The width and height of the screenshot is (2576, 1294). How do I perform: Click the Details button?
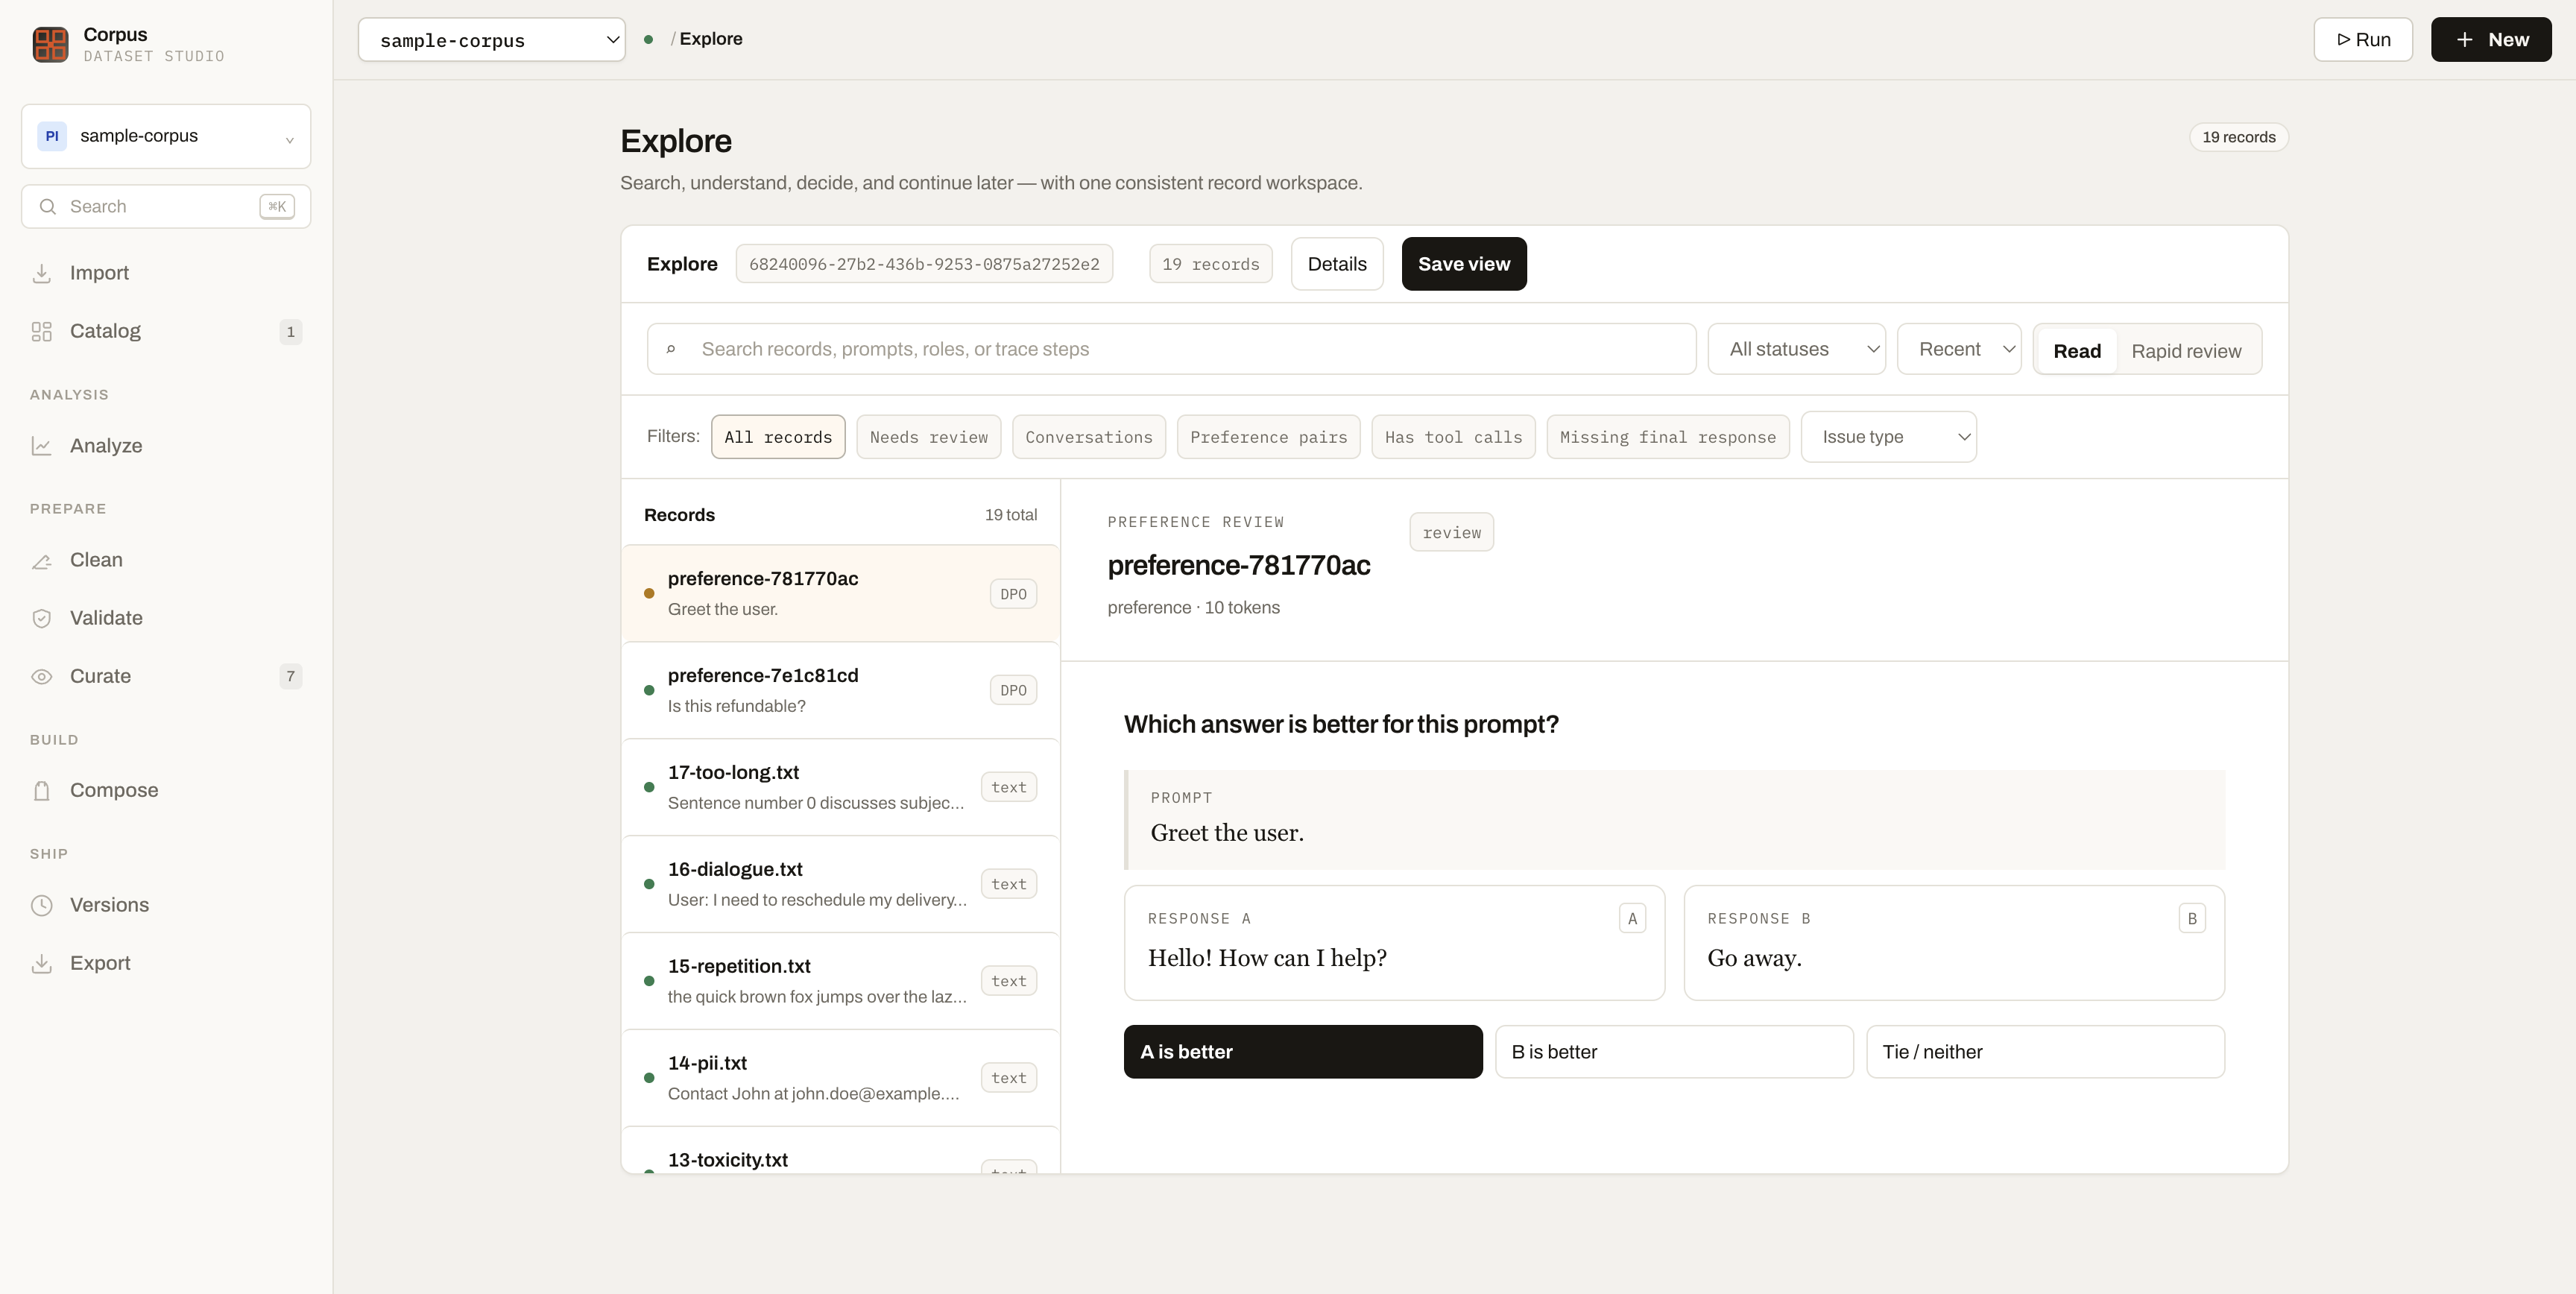pos(1337,264)
